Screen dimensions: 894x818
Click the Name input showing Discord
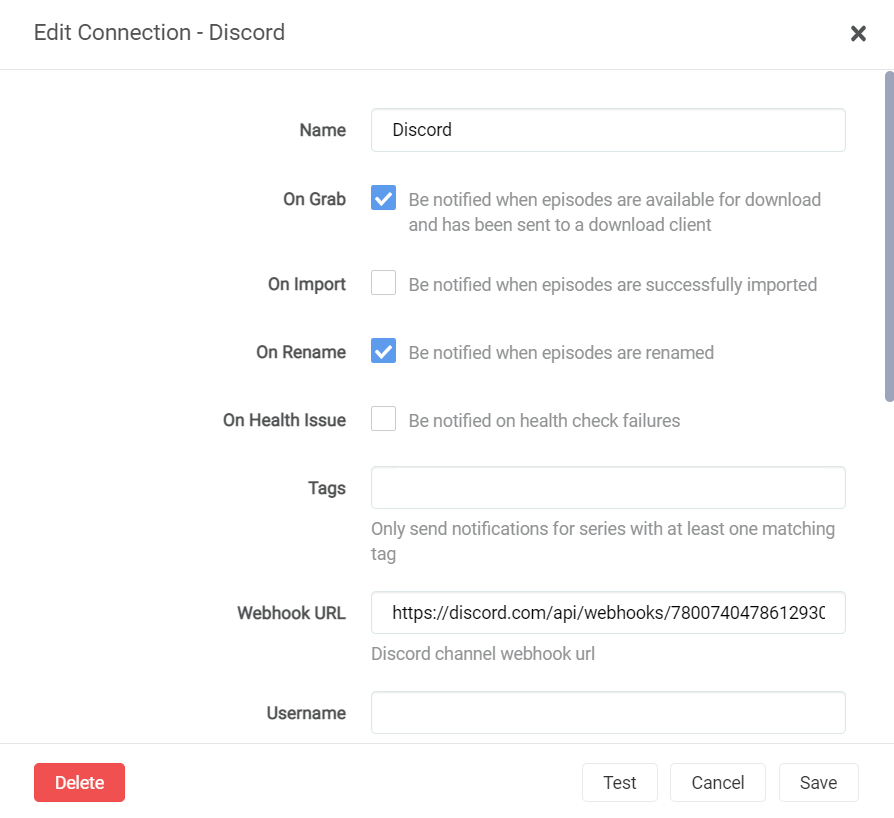tap(607, 130)
